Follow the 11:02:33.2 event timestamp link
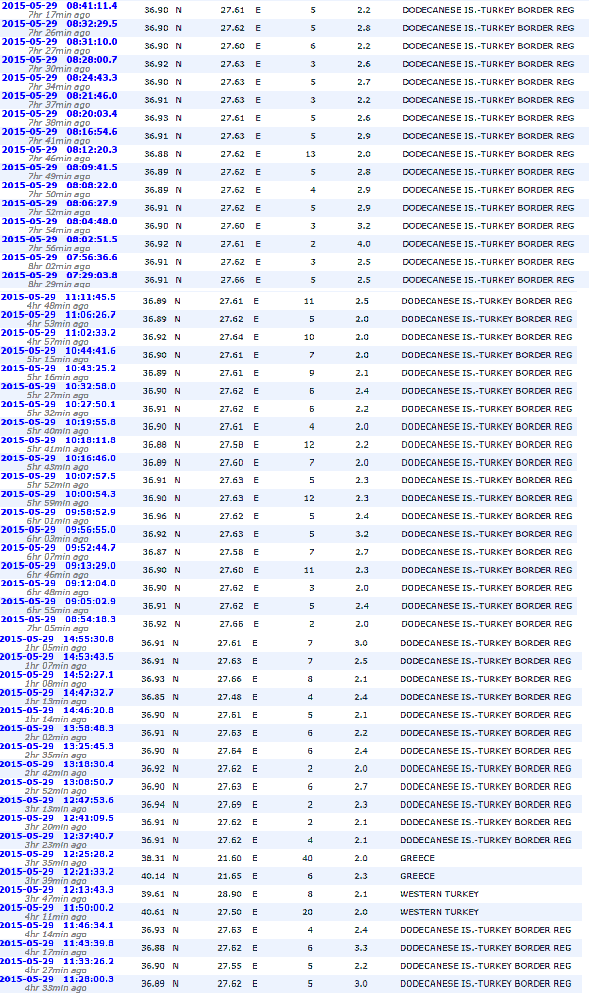590x996 pixels. (58, 332)
